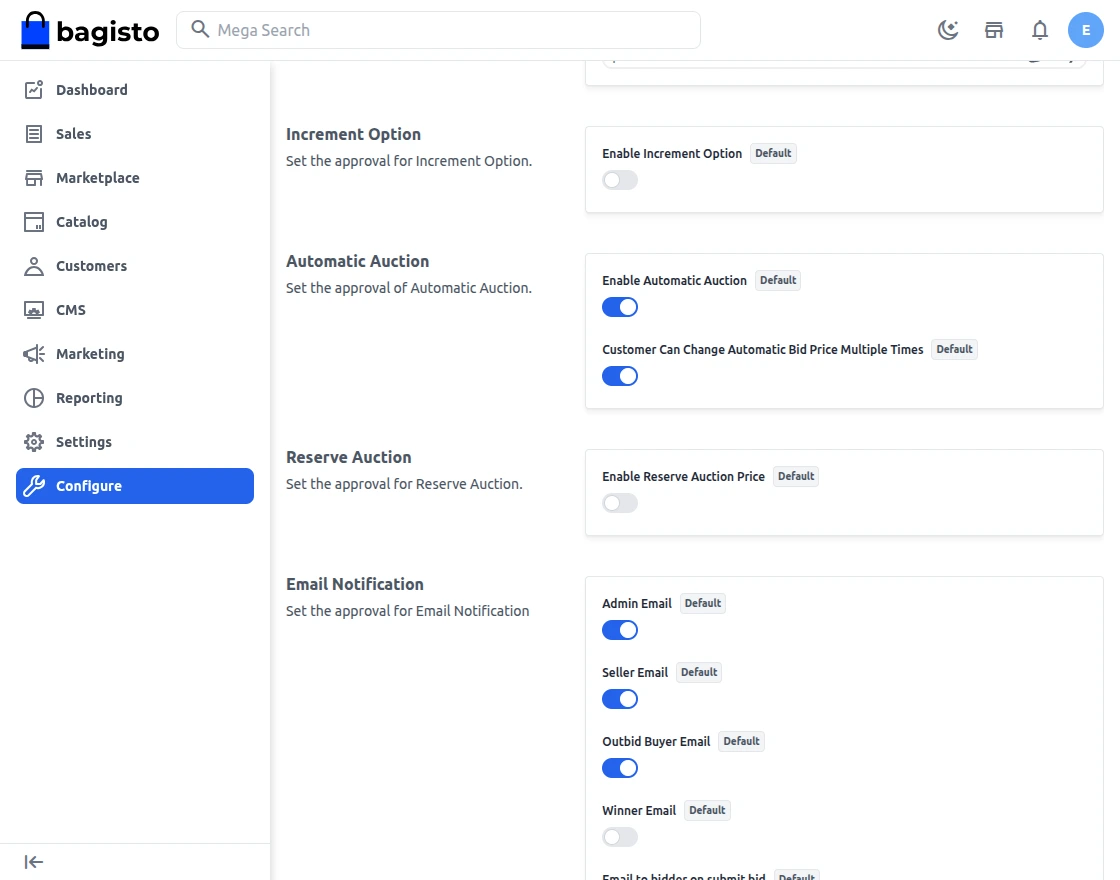
Task: Click the 'Winner Email' label
Action: click(639, 811)
